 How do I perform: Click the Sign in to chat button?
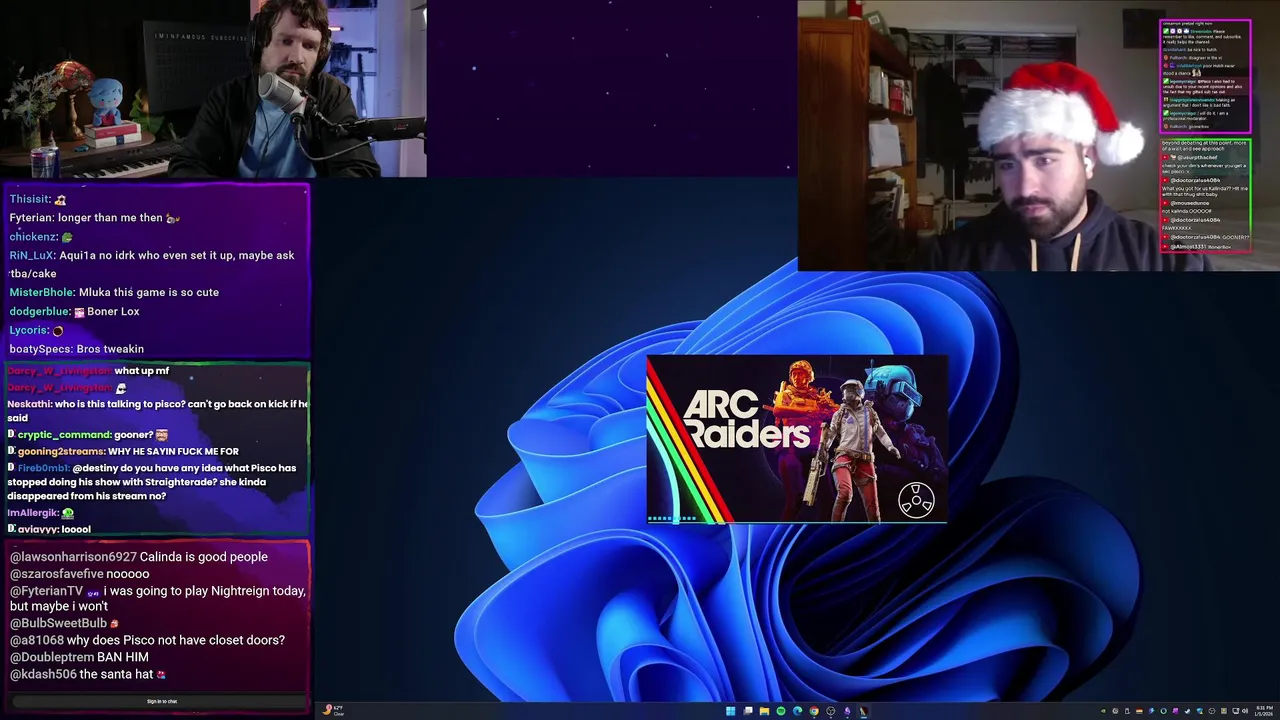coord(162,701)
